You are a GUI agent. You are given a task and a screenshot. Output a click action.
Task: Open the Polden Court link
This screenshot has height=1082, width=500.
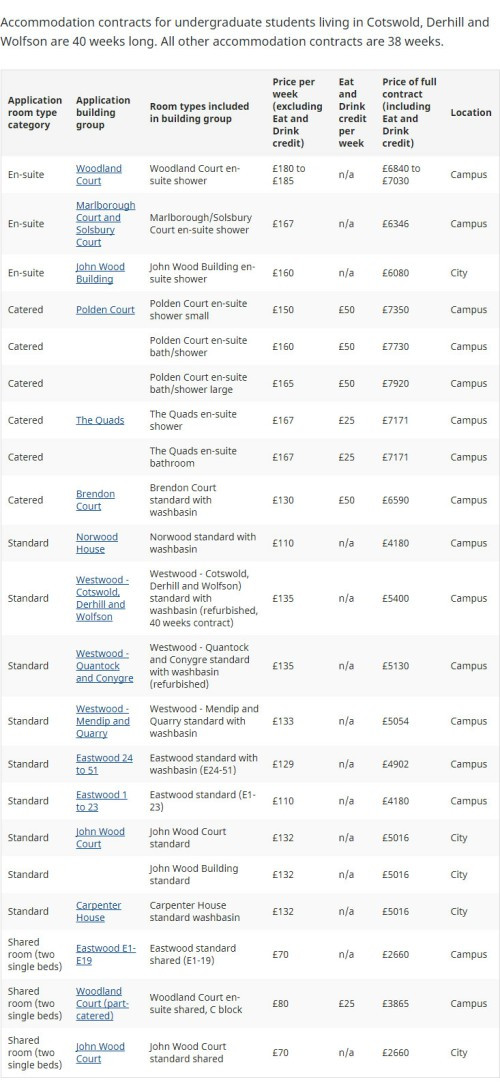(106, 310)
